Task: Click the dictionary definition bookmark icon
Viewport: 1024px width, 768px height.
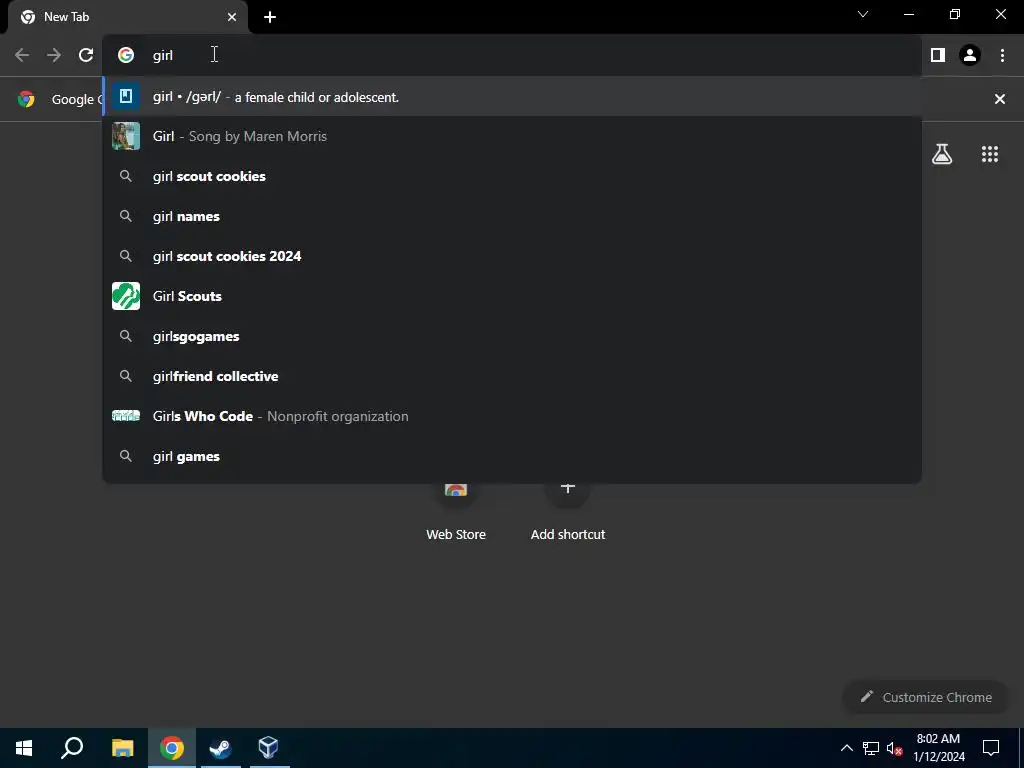Action: [125, 97]
